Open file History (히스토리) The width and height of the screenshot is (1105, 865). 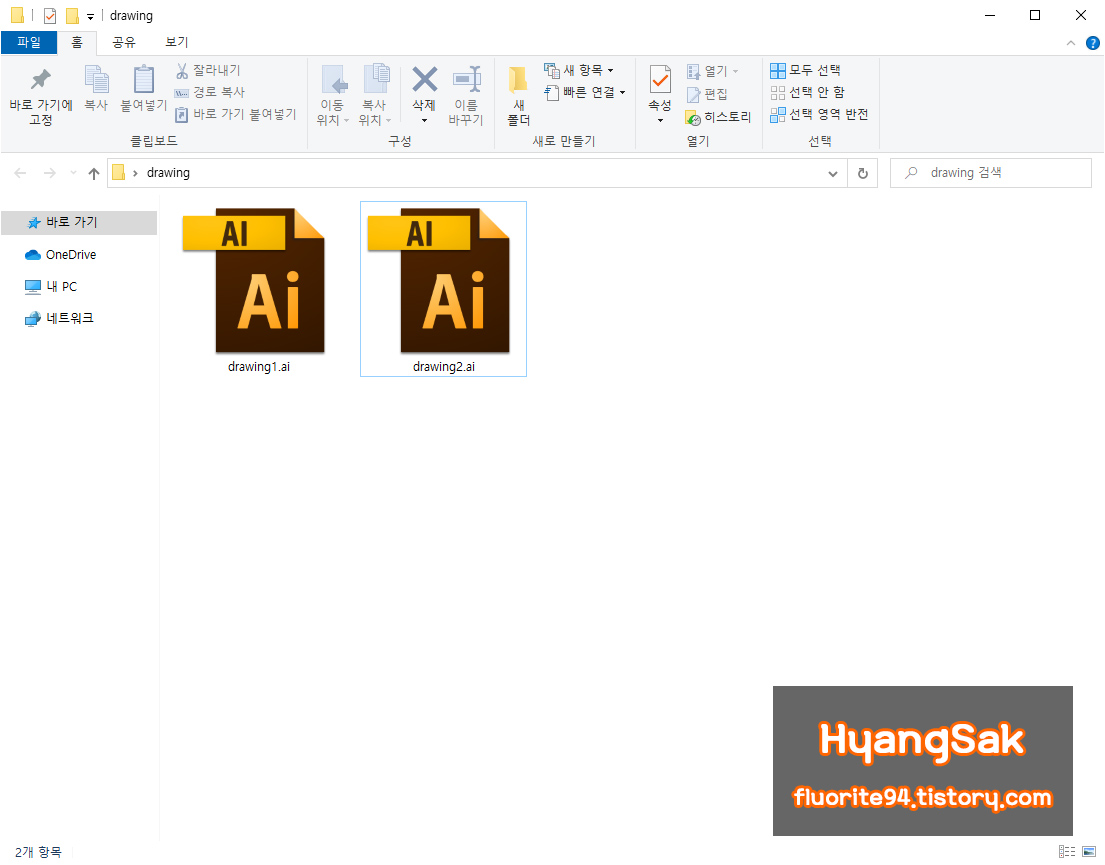pyautogui.click(x=718, y=117)
